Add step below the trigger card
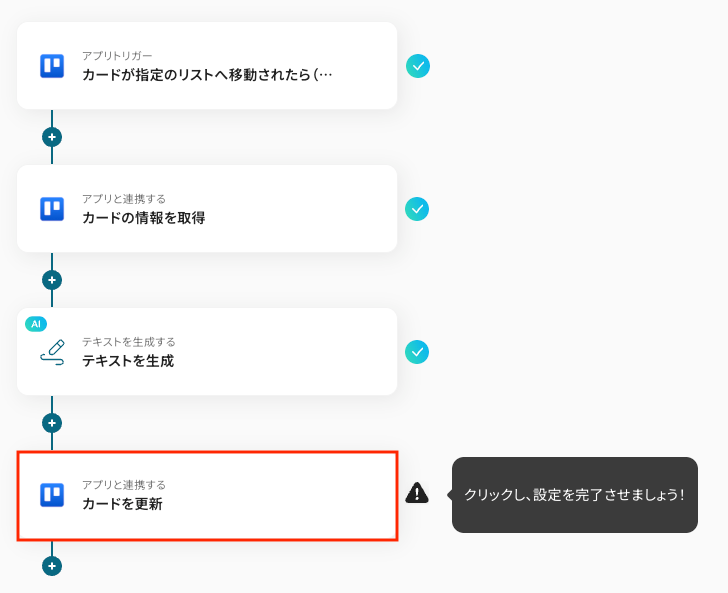Viewport: 728px width, 593px height. click(52, 137)
